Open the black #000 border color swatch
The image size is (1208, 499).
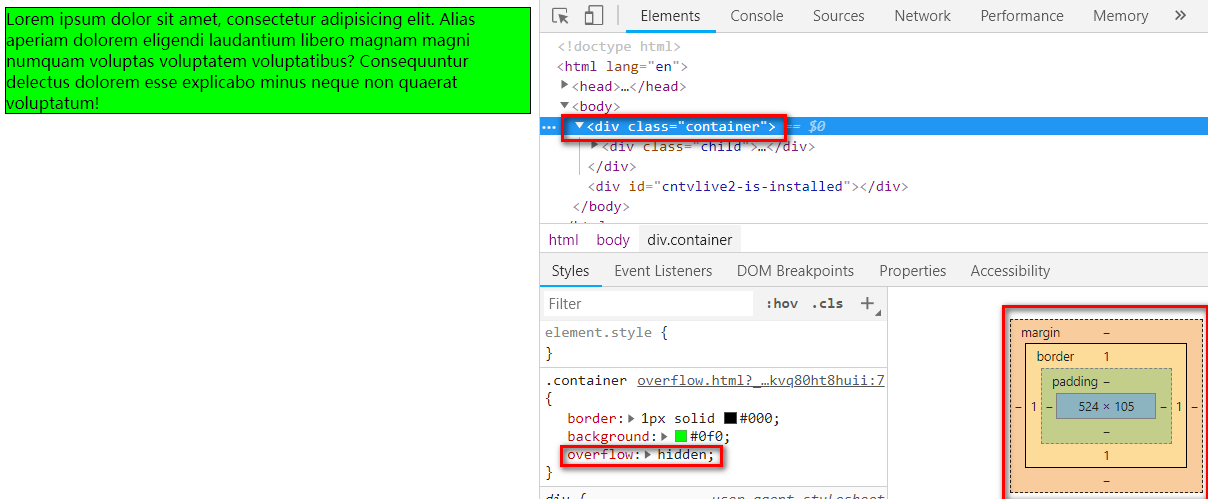(x=730, y=418)
